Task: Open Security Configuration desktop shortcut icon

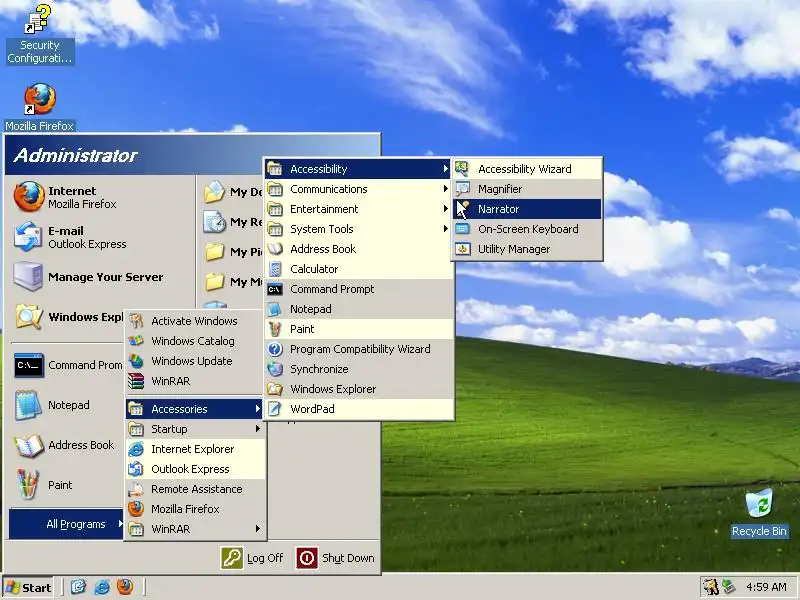Action: pos(39,33)
